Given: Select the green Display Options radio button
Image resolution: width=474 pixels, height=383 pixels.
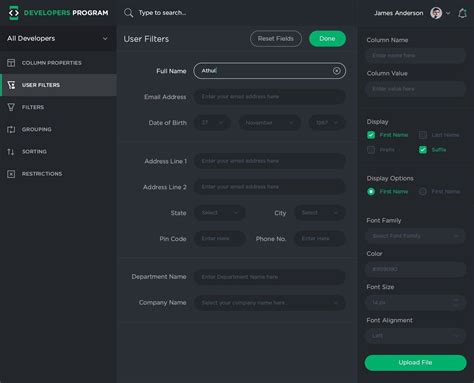Looking at the screenshot, I should click(371, 191).
